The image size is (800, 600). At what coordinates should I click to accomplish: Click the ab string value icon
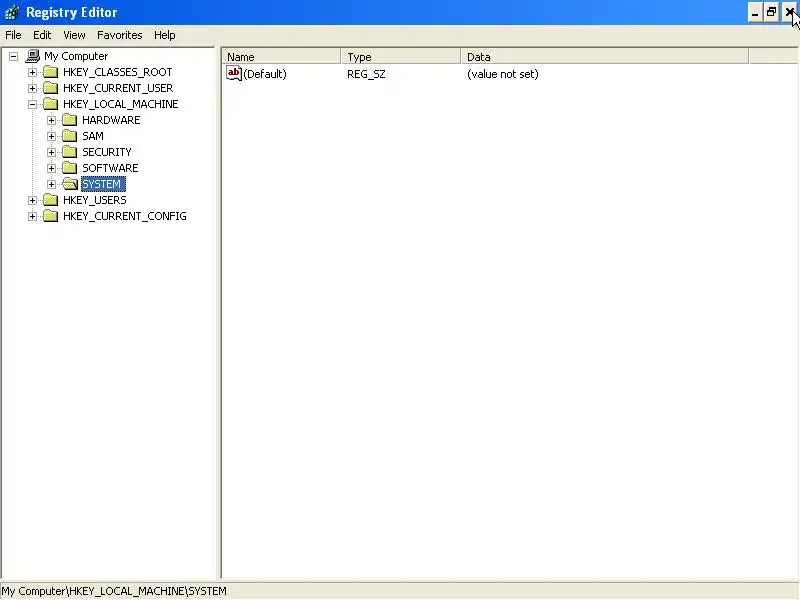point(234,73)
